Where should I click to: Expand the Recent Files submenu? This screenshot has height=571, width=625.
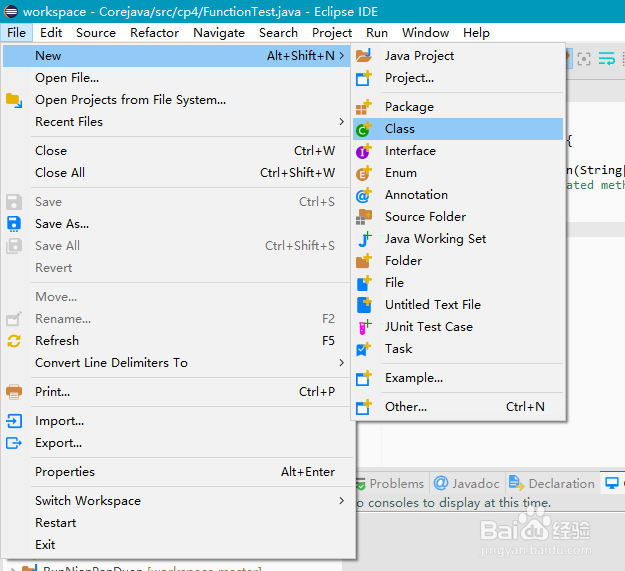[x=342, y=122]
